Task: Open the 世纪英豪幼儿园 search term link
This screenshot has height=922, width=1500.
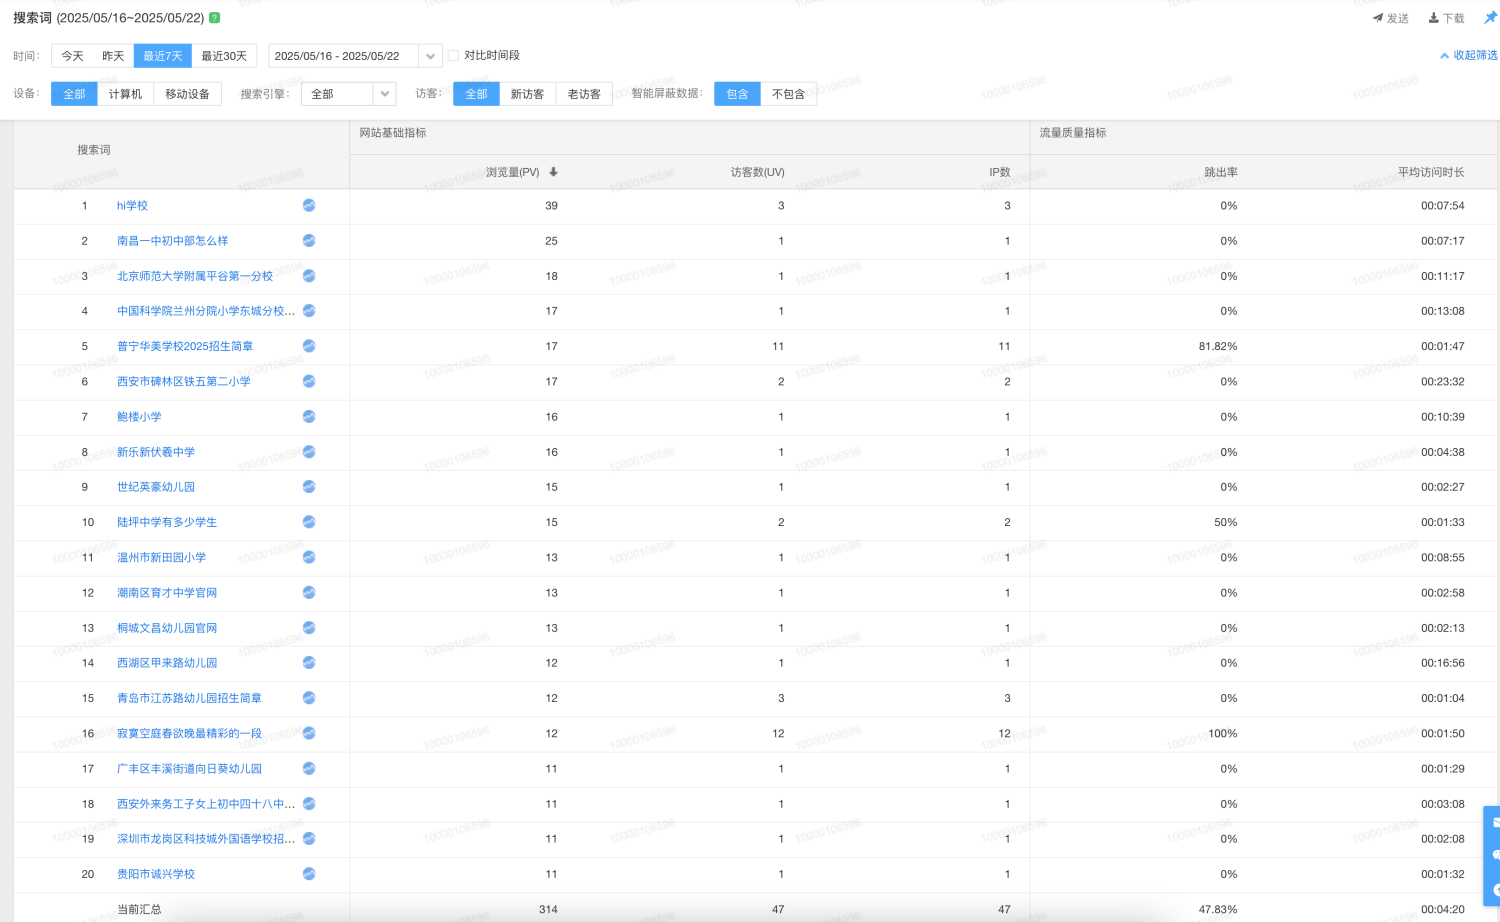Action: pyautogui.click(x=156, y=487)
